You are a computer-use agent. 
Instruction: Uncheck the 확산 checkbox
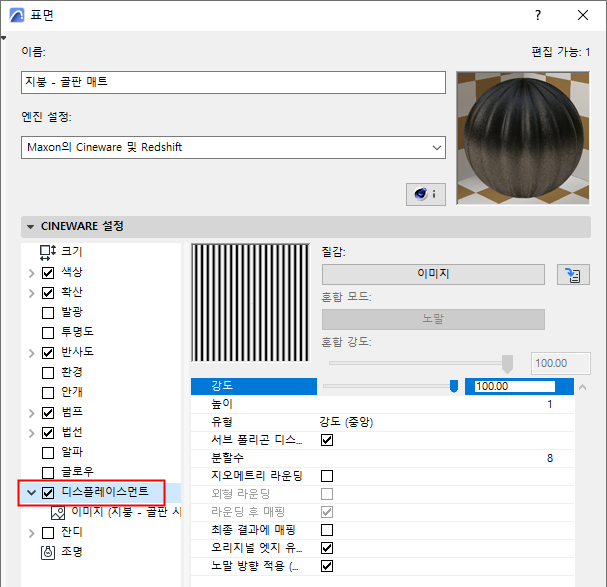click(x=48, y=293)
